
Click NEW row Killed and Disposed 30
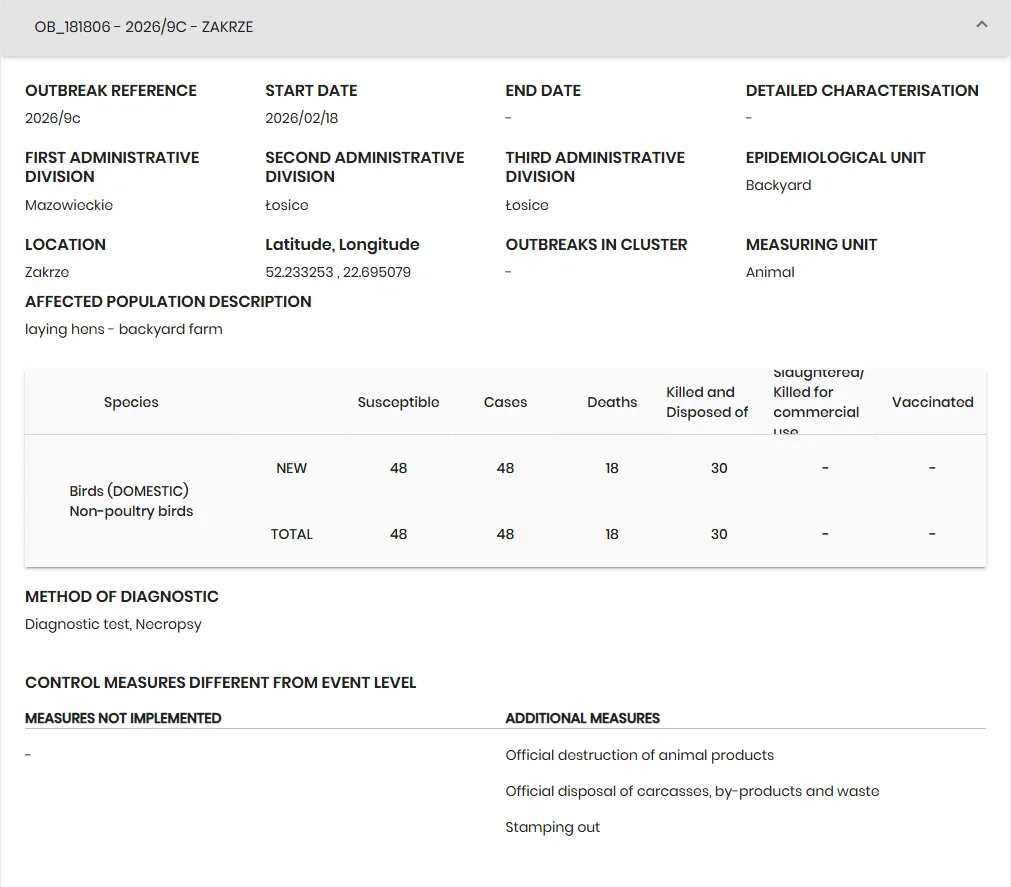click(x=719, y=469)
